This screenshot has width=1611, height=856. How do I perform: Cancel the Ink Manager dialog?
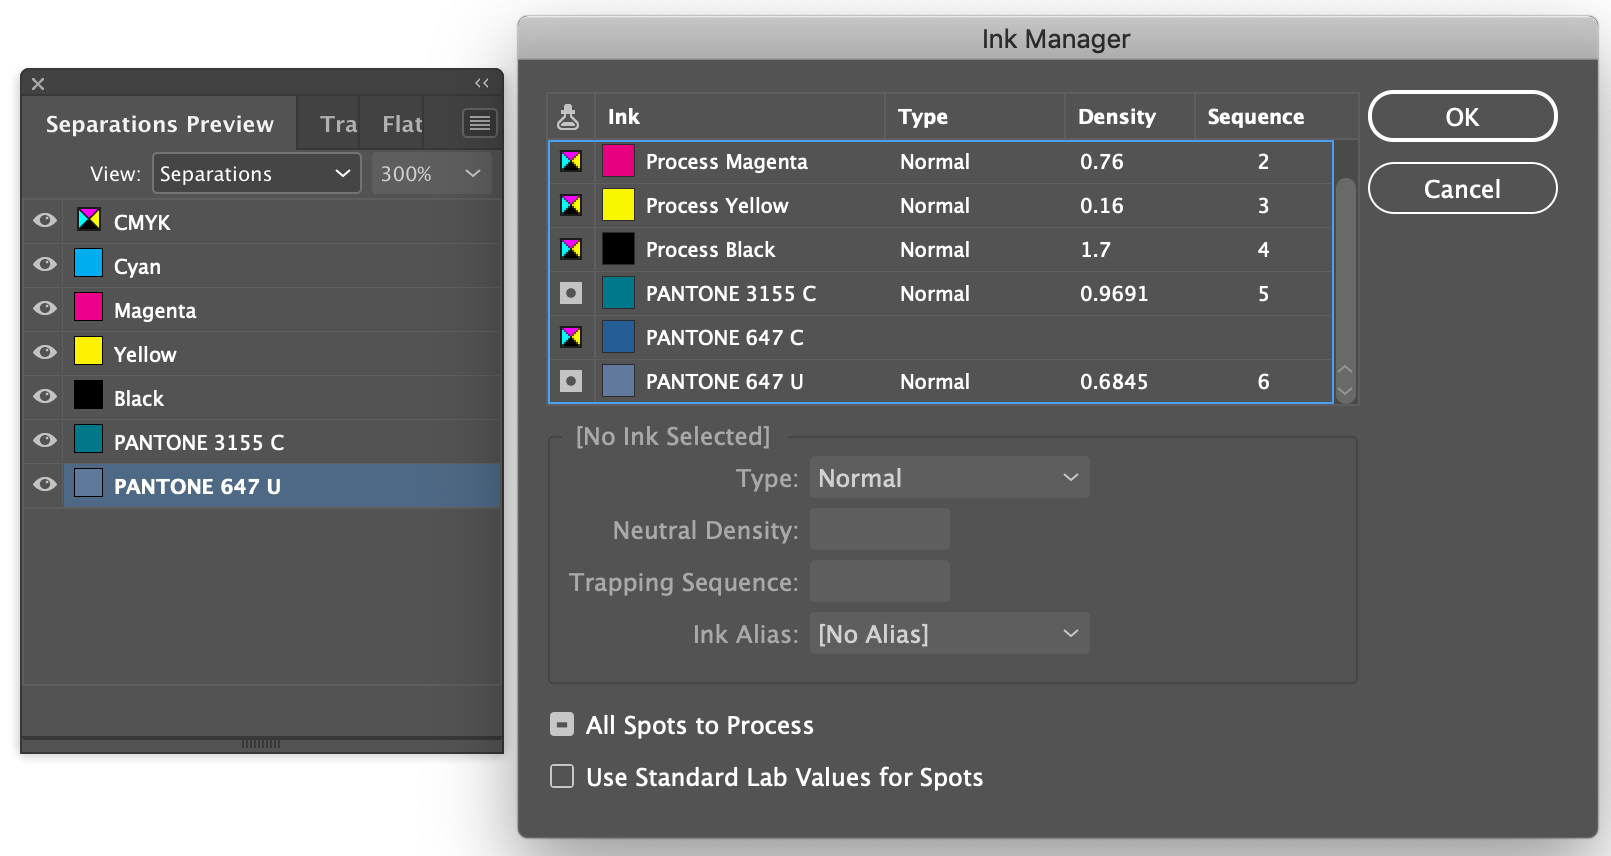[1462, 189]
